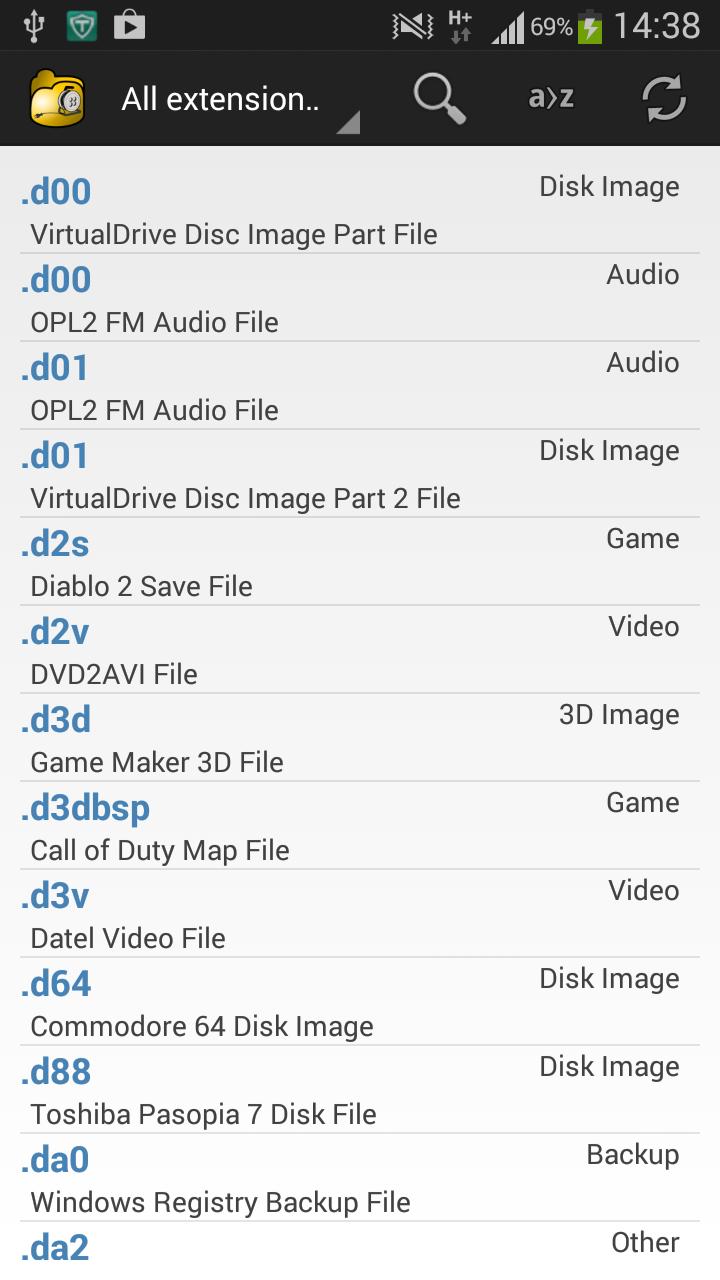
Task: Expand the All extensions dropdown
Action: (x=238, y=98)
